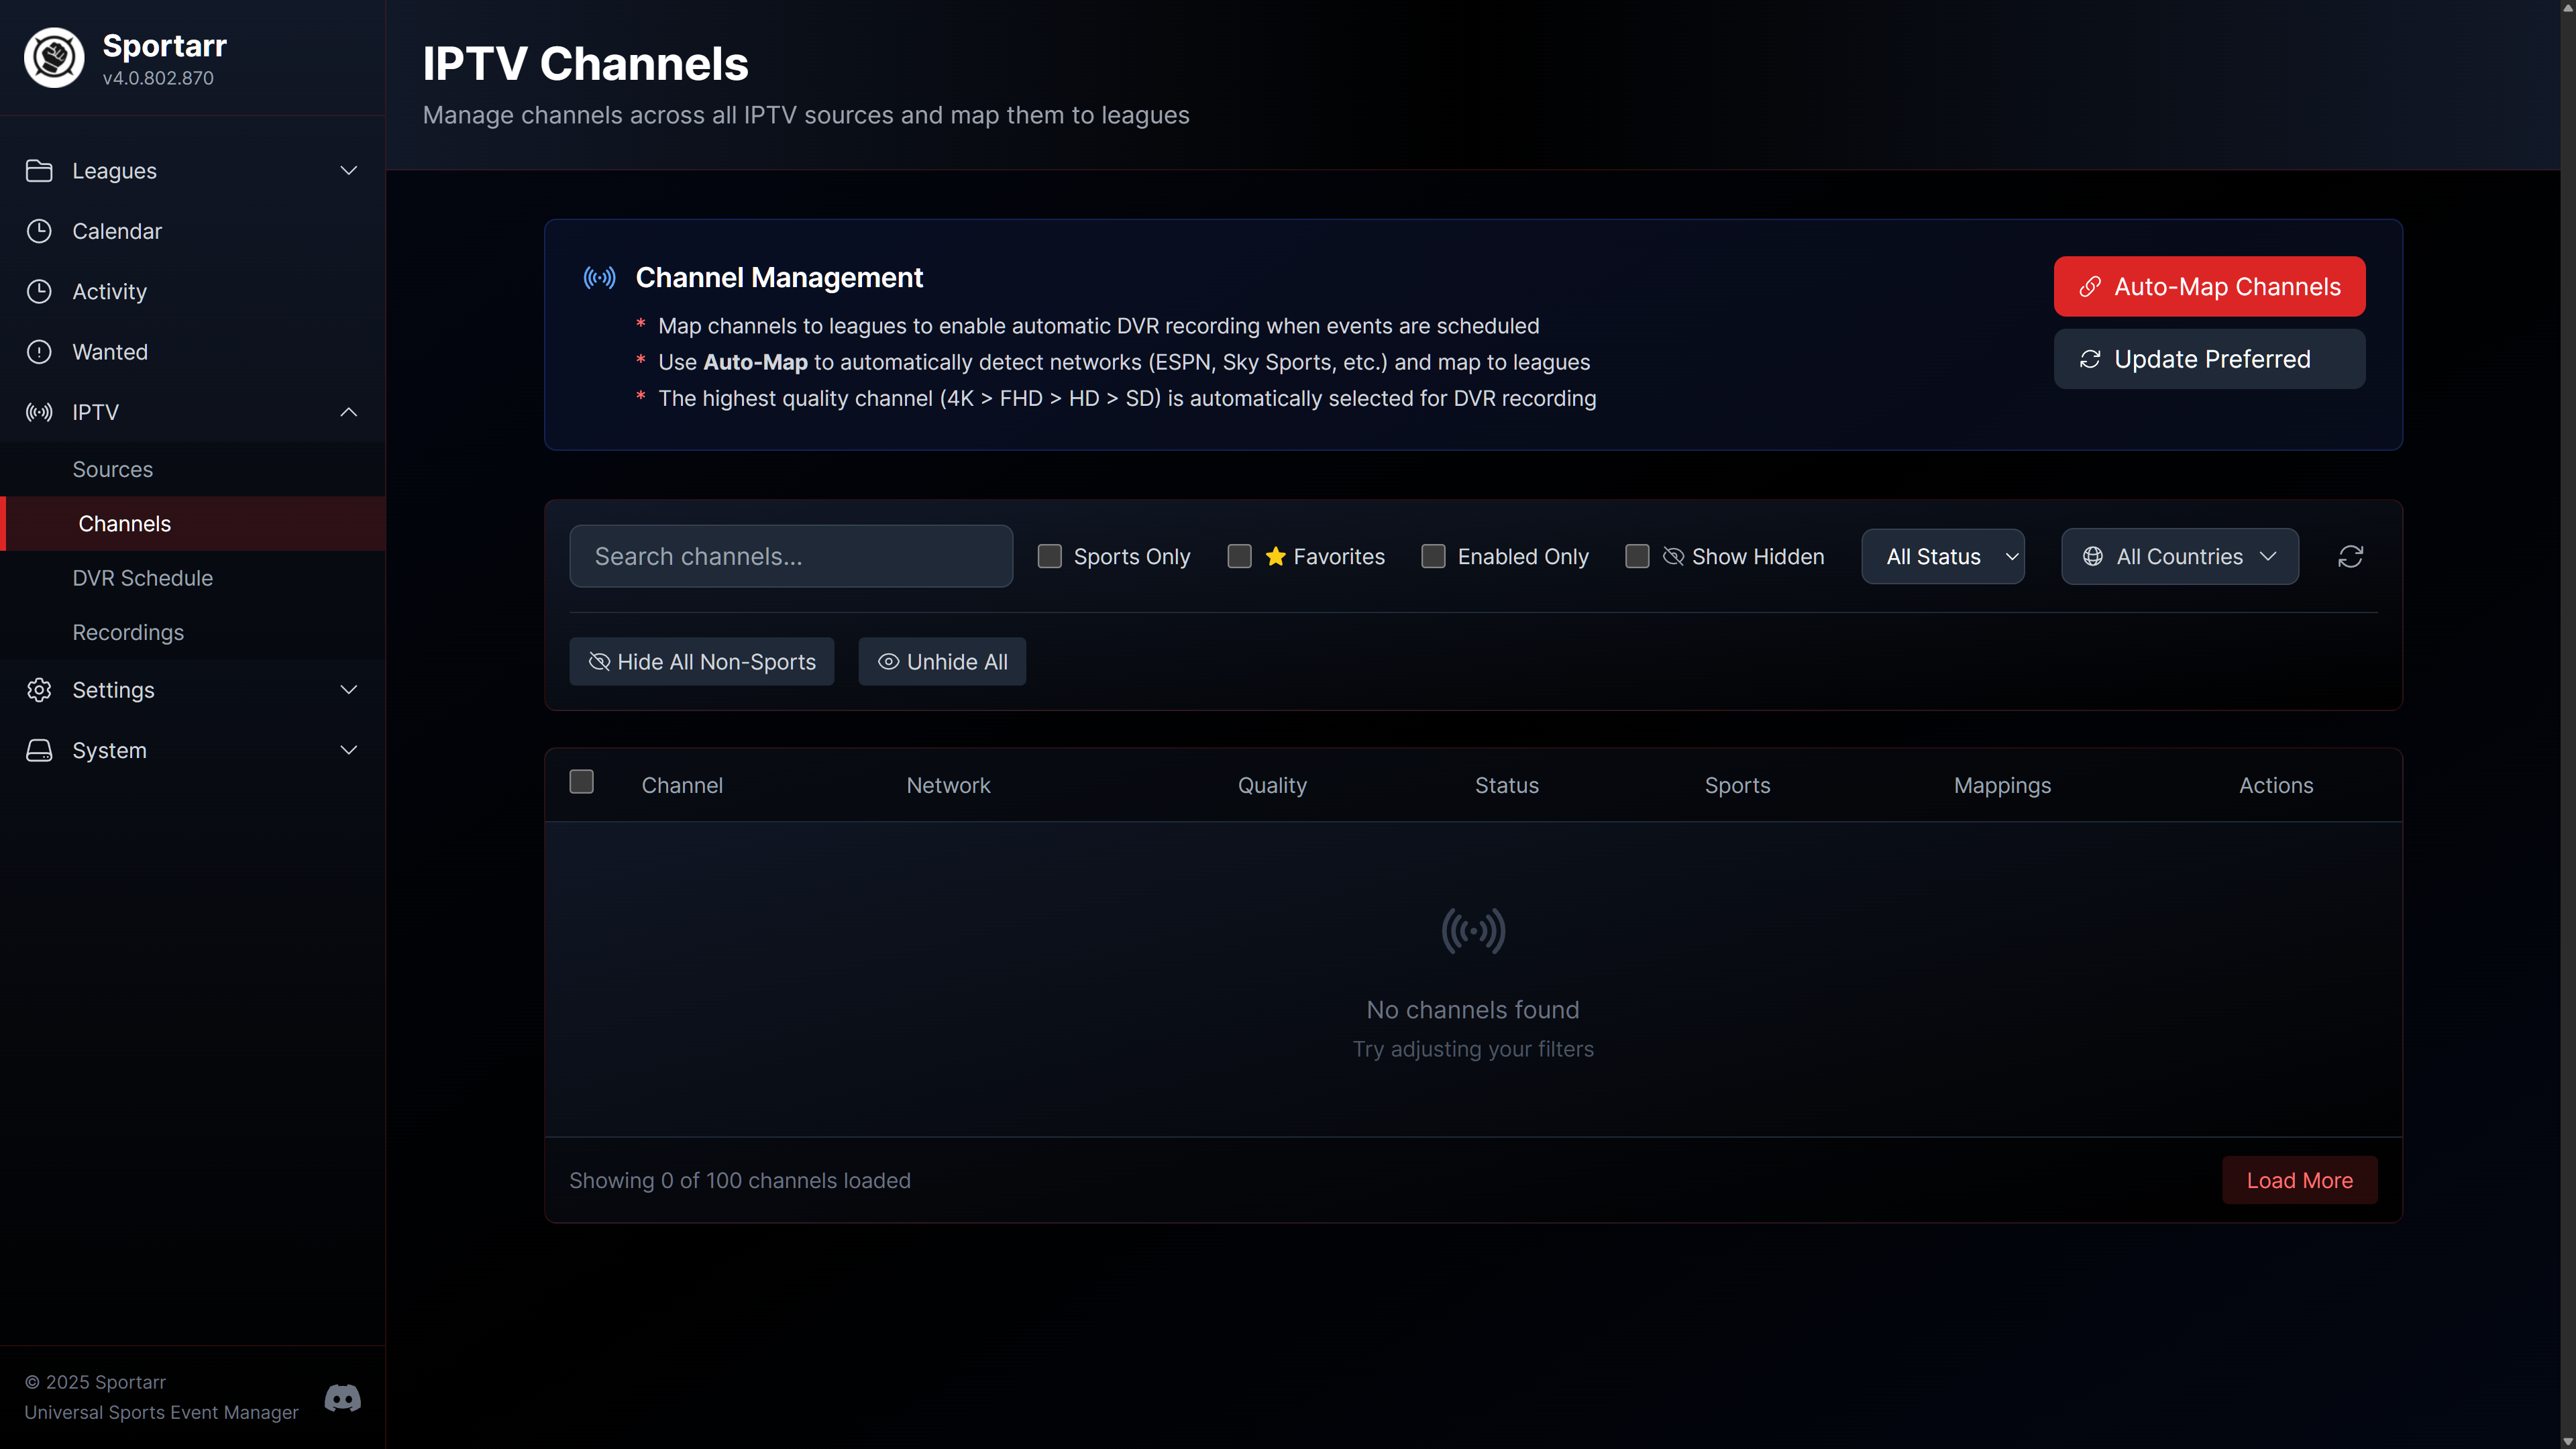
Task: Click the Mappings column header
Action: click(x=2002, y=785)
